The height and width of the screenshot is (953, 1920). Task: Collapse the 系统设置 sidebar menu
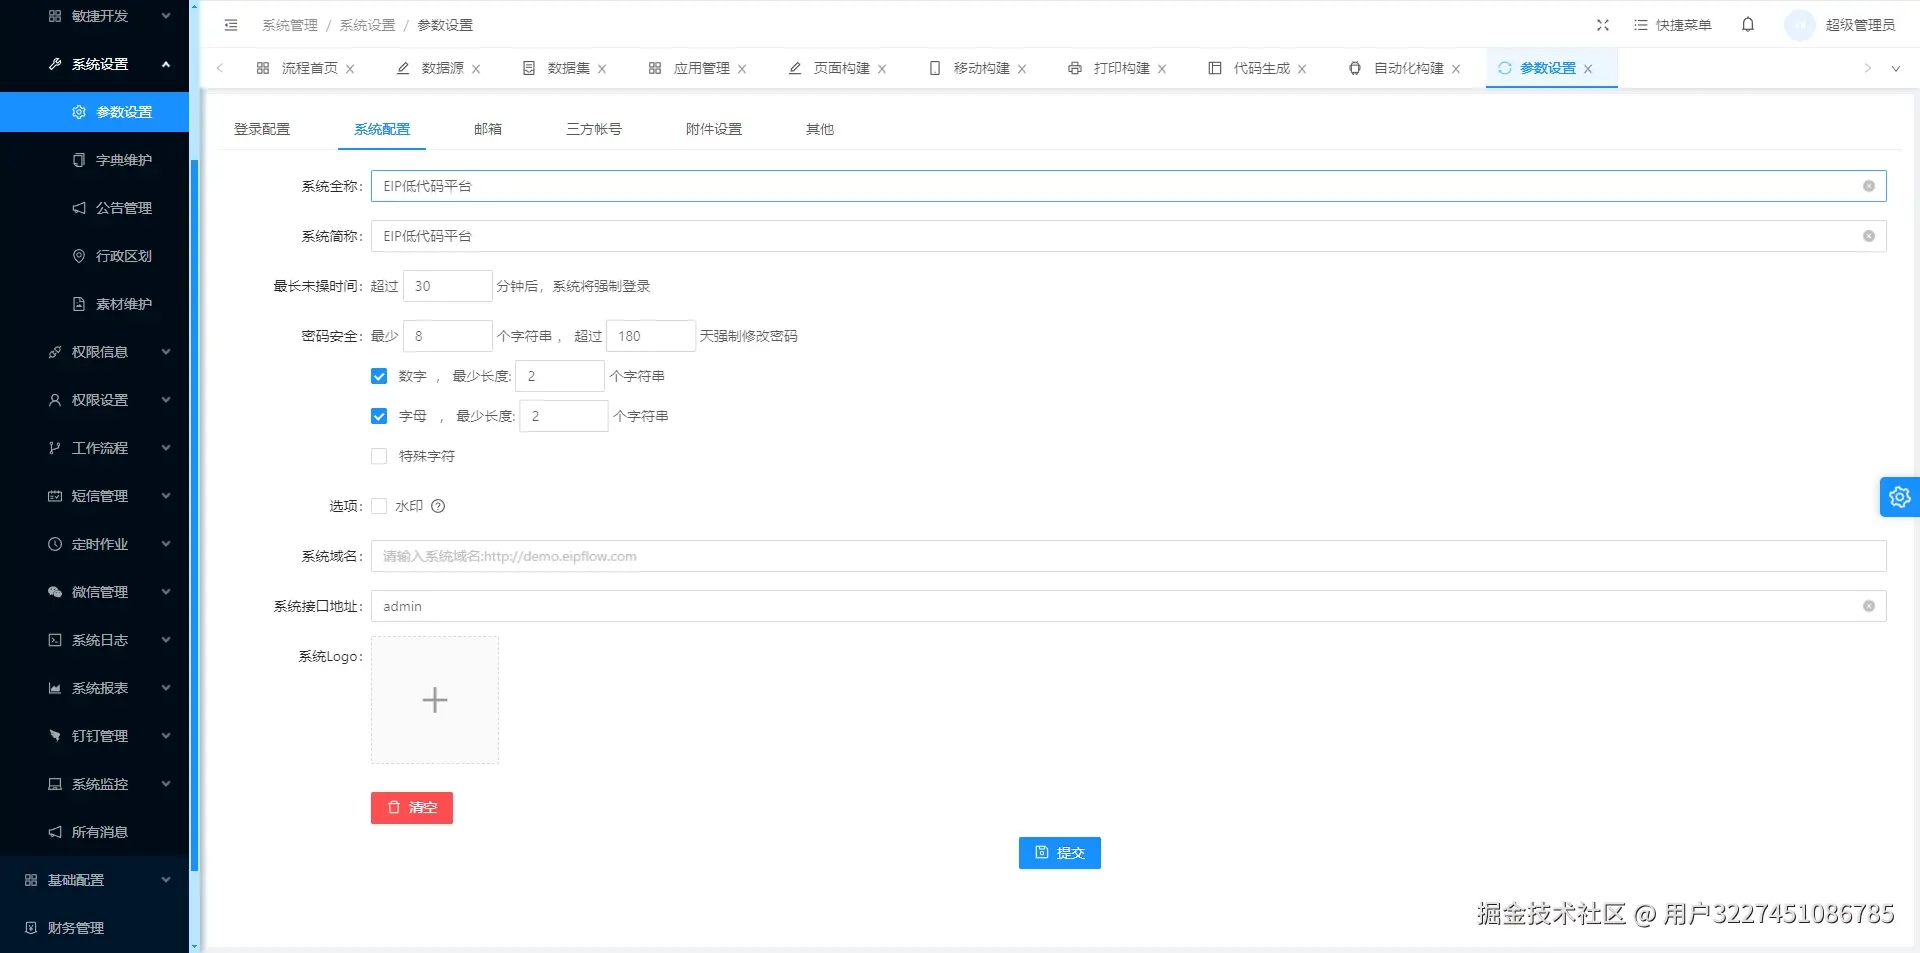pos(94,64)
